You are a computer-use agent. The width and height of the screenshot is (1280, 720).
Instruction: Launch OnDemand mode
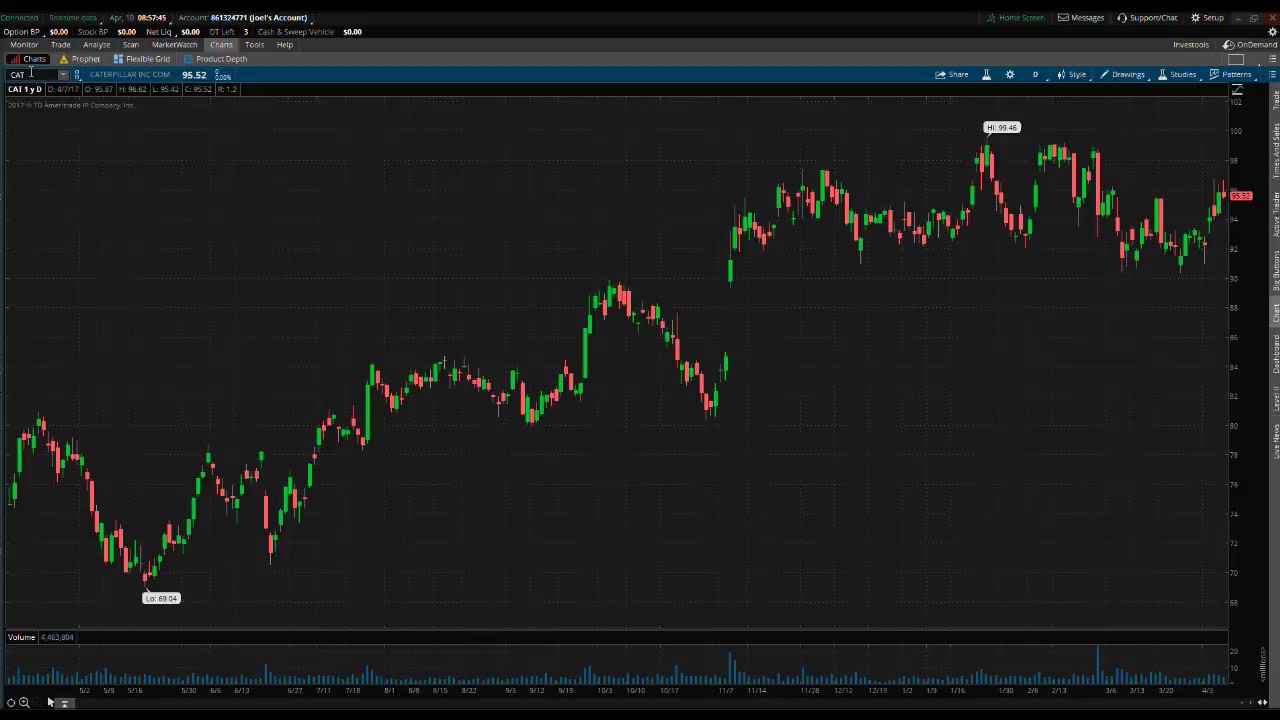[1250, 45]
